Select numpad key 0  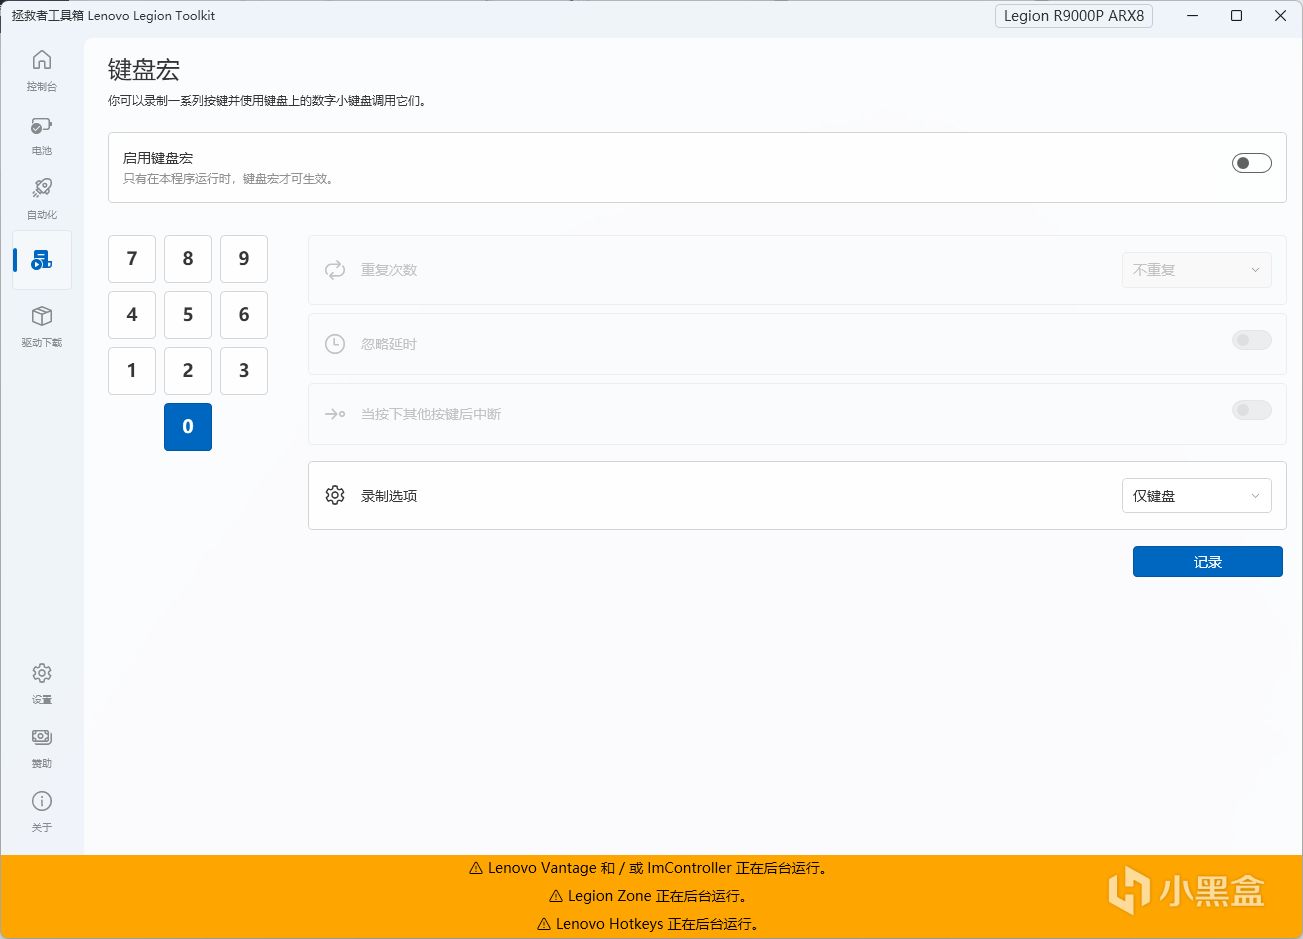coord(188,427)
